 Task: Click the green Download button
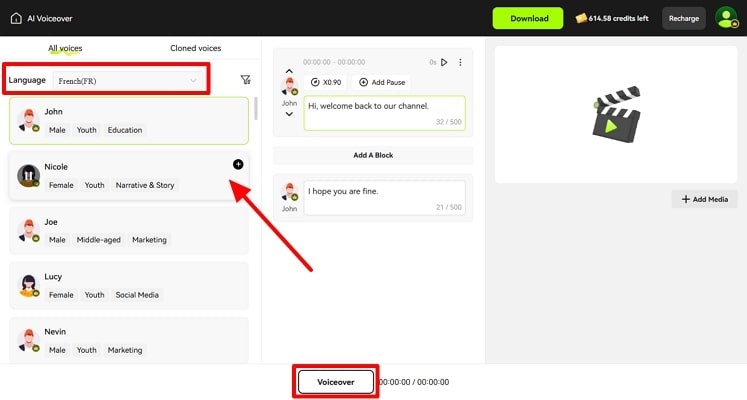528,18
